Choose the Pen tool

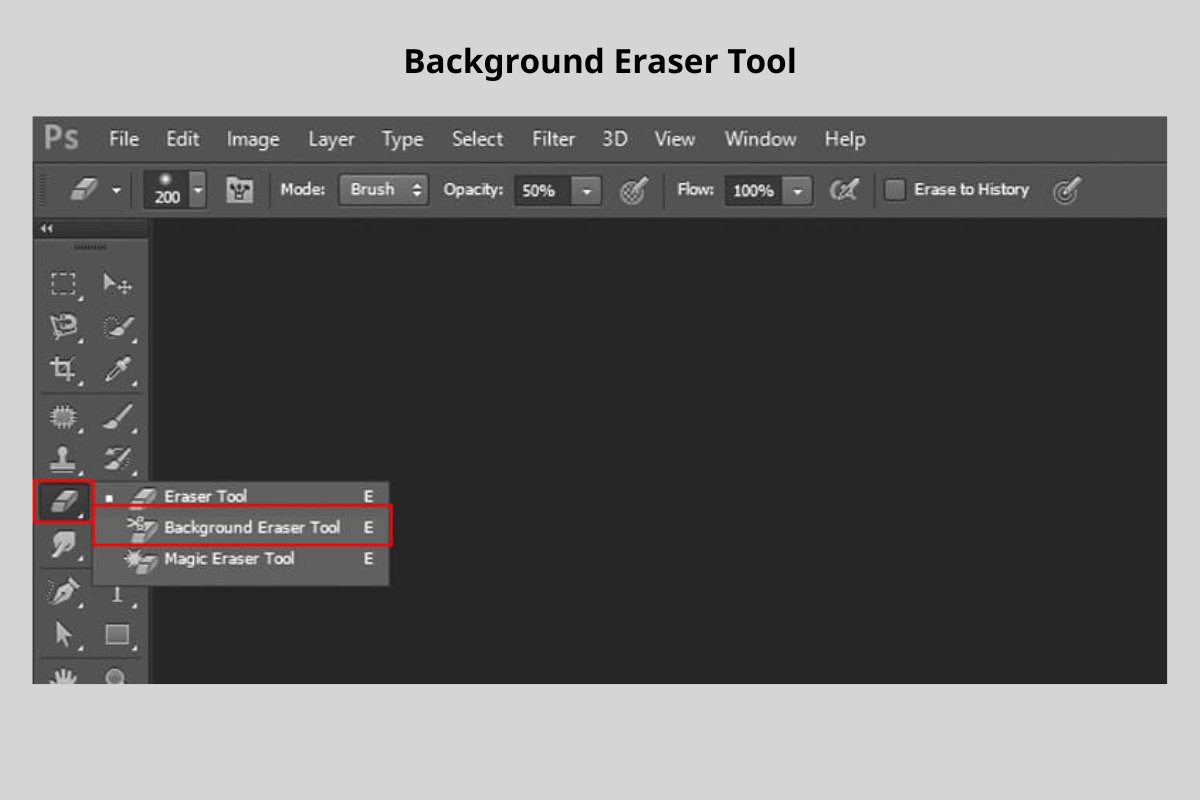[x=62, y=592]
